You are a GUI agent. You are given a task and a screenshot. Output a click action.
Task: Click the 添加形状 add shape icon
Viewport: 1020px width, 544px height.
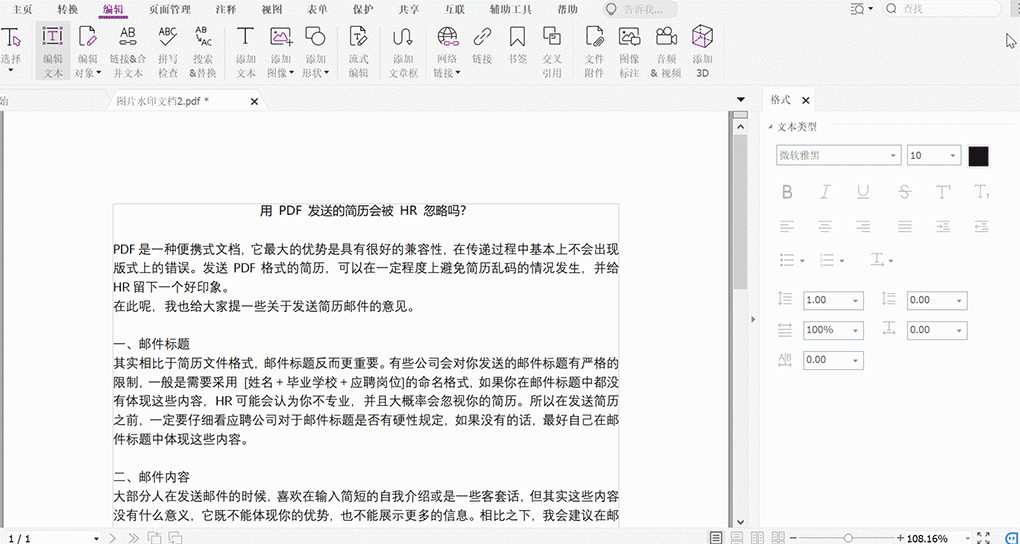pos(315,38)
